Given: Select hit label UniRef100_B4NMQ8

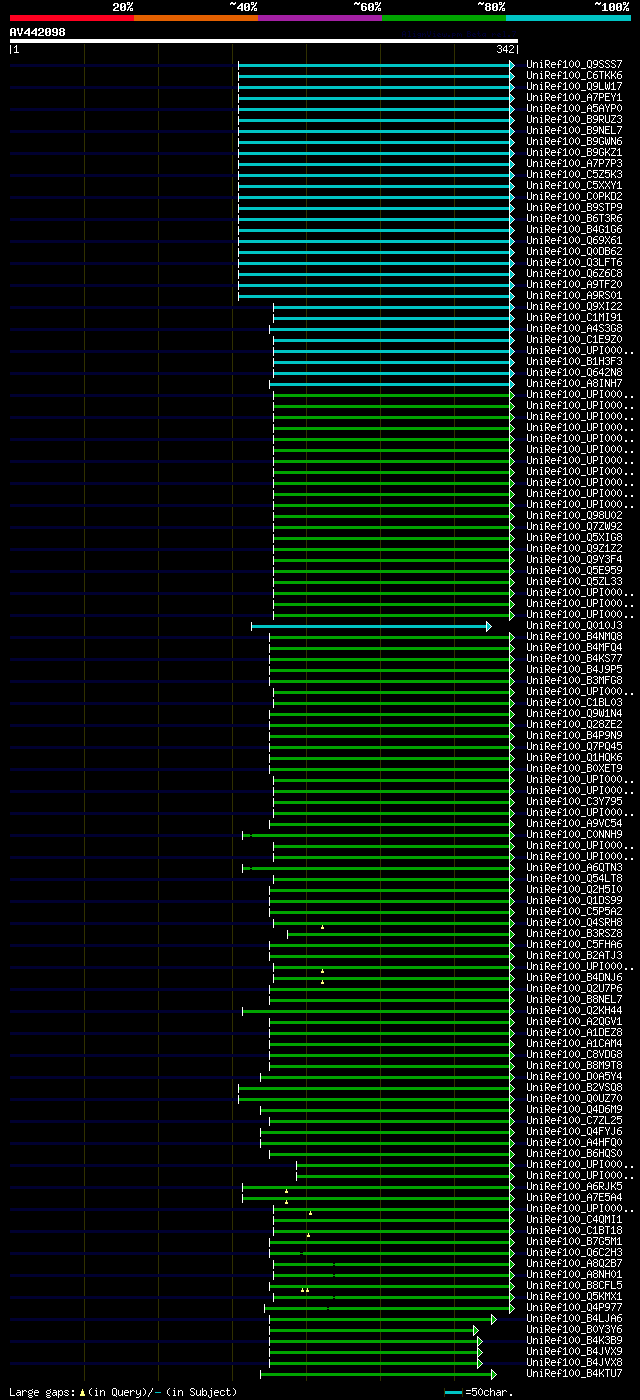Looking at the screenshot, I should pyautogui.click(x=574, y=636).
